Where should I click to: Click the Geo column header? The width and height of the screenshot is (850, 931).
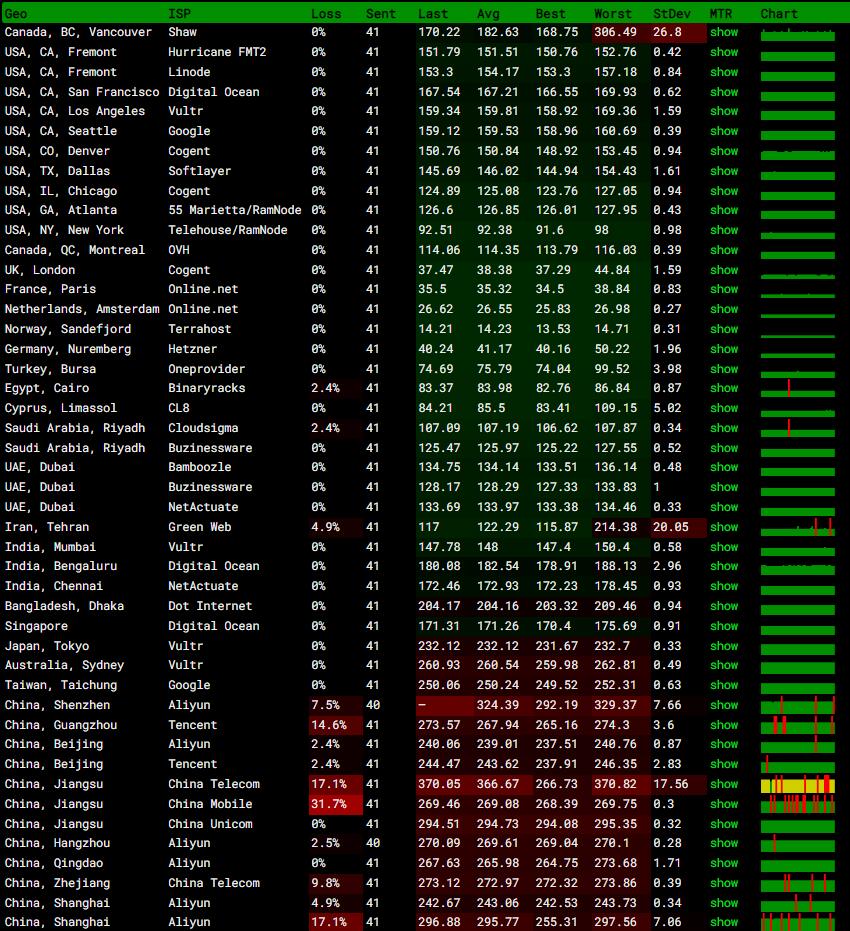[x=15, y=14]
